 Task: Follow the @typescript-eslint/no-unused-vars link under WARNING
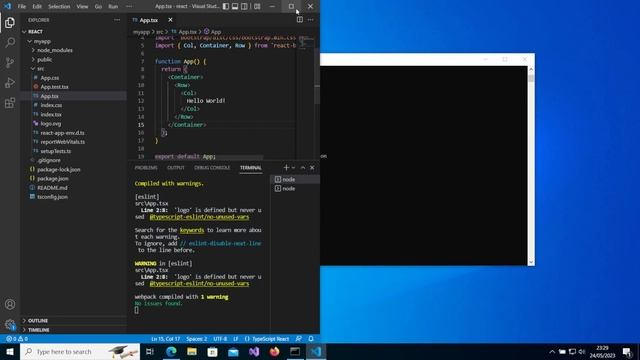(x=199, y=283)
